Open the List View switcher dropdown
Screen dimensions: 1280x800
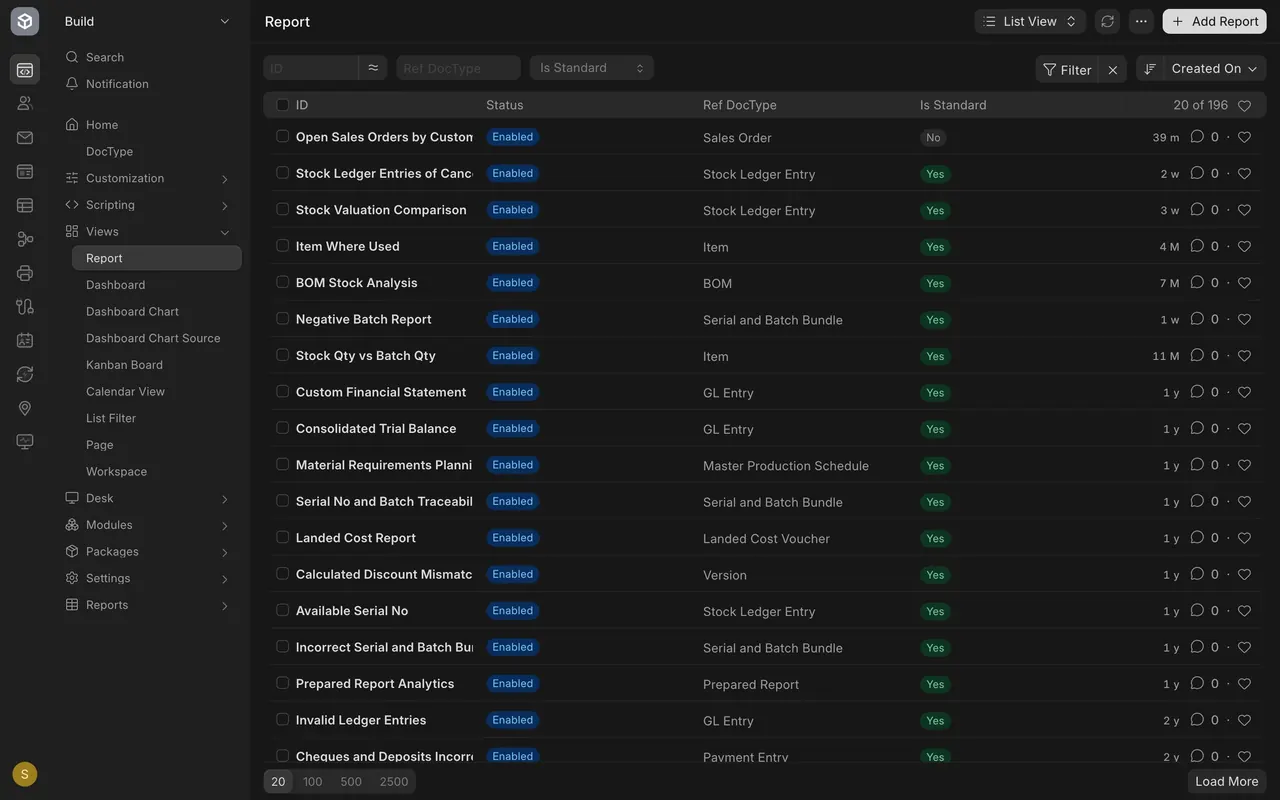(1030, 21)
